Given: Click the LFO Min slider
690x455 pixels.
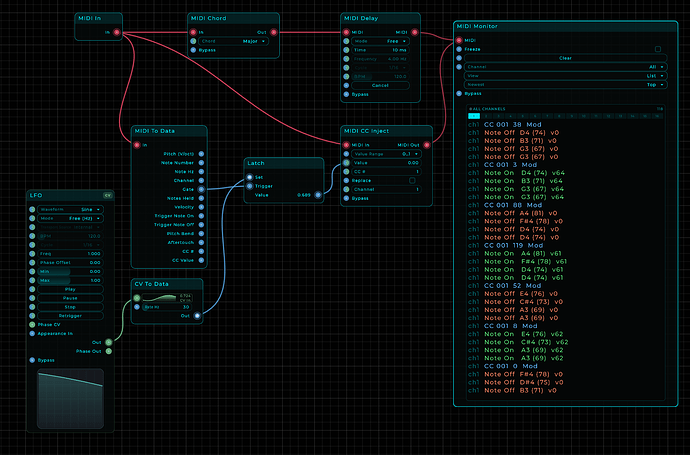Looking at the screenshot, I should (x=70, y=272).
